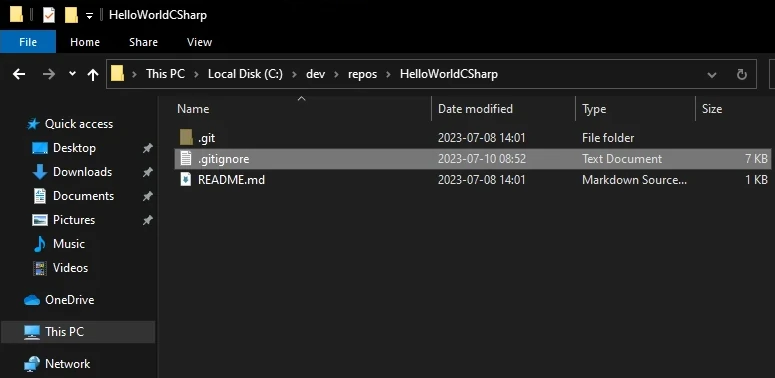Viewport: 775px width, 378px height.
Task: Open Videos in the navigation pane
Action: pos(70,268)
